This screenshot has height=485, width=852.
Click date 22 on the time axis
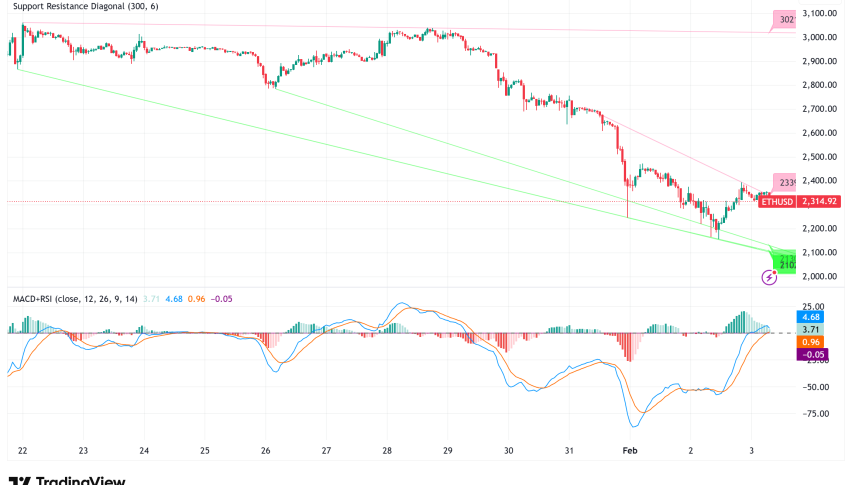point(21,450)
